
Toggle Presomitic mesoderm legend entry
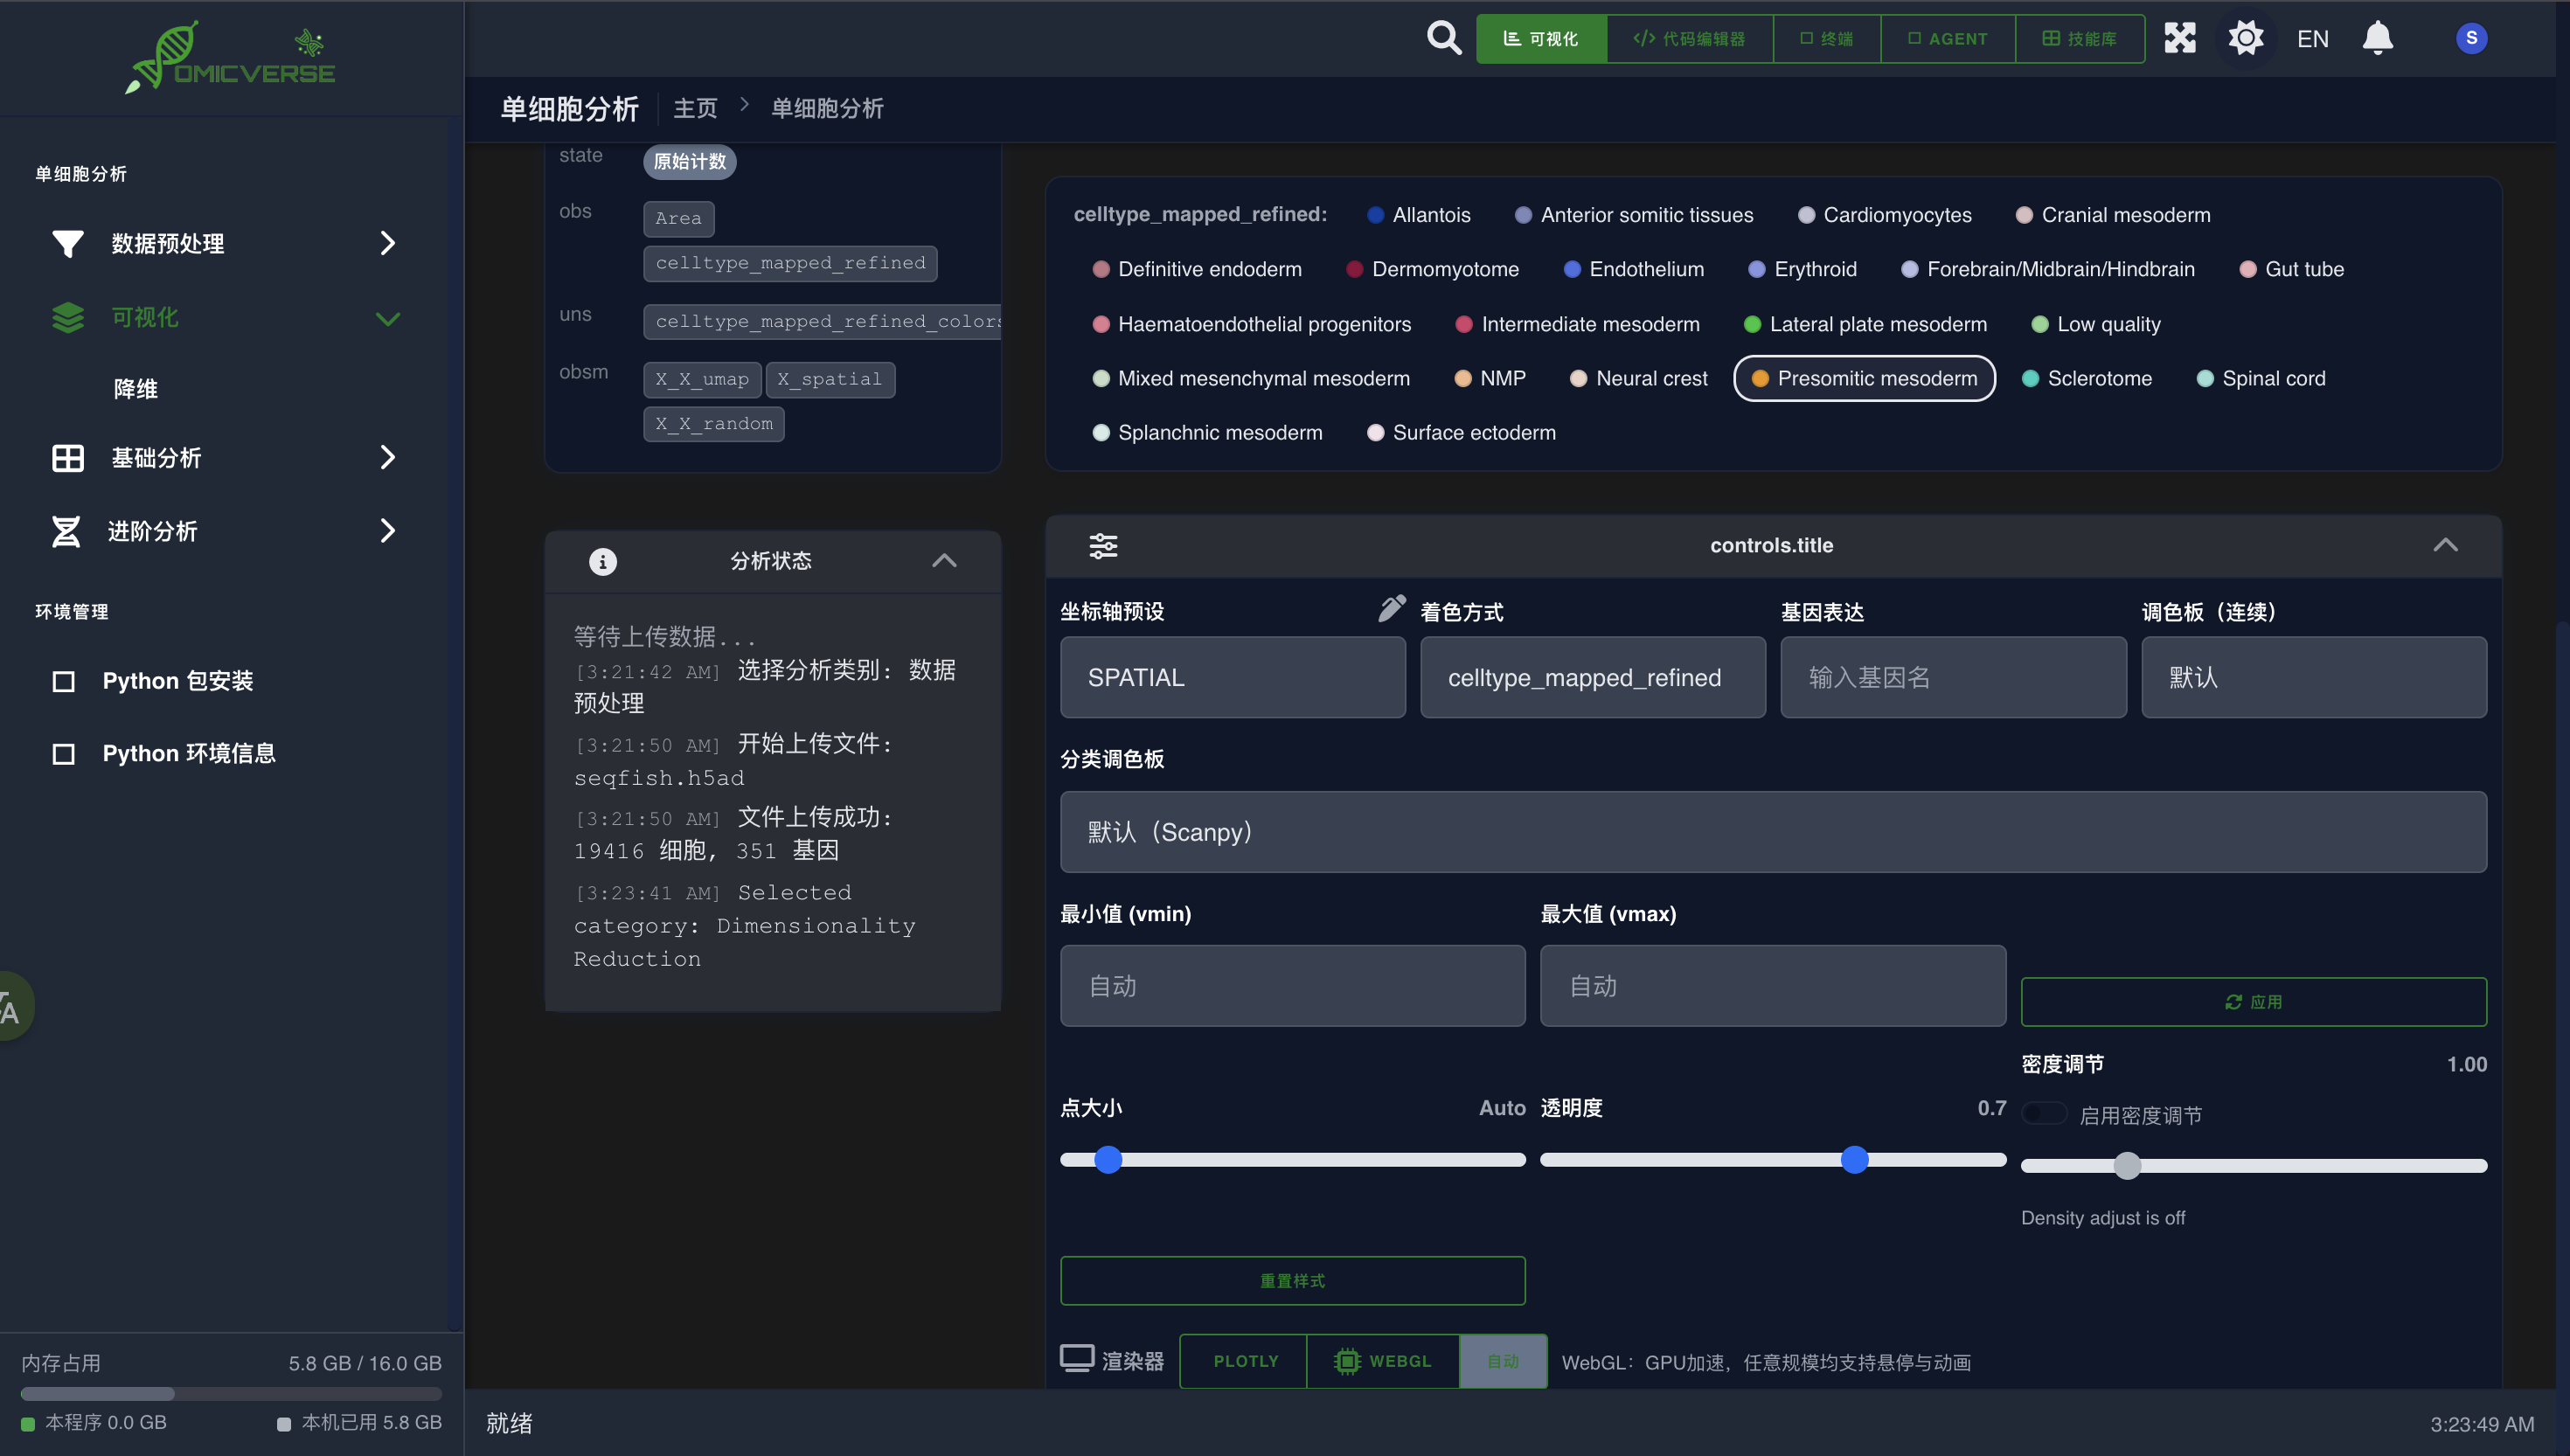click(1864, 378)
